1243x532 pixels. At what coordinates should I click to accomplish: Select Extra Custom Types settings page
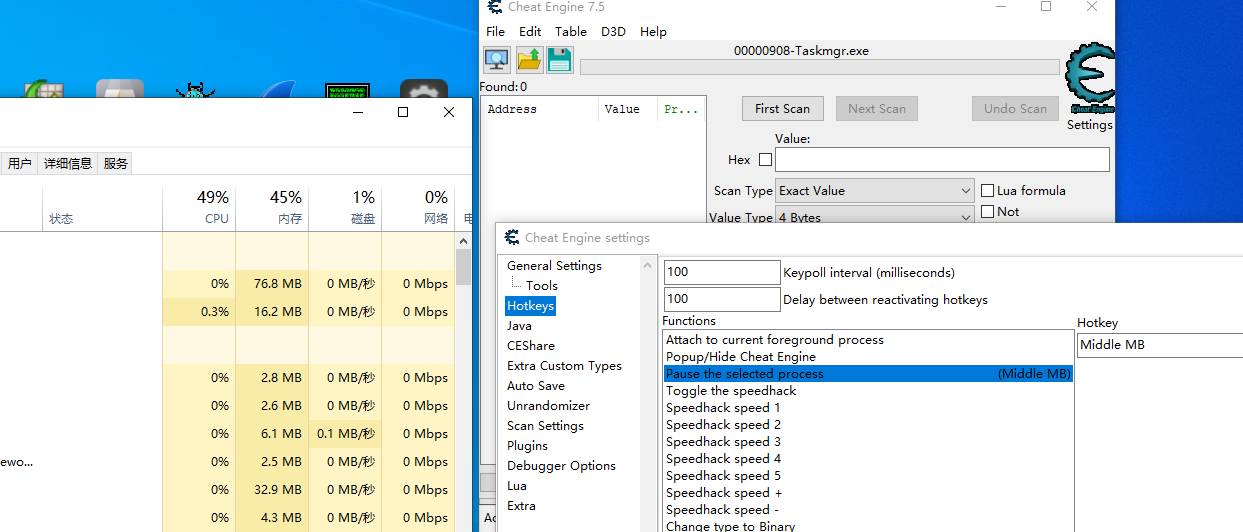pyautogui.click(x=564, y=366)
